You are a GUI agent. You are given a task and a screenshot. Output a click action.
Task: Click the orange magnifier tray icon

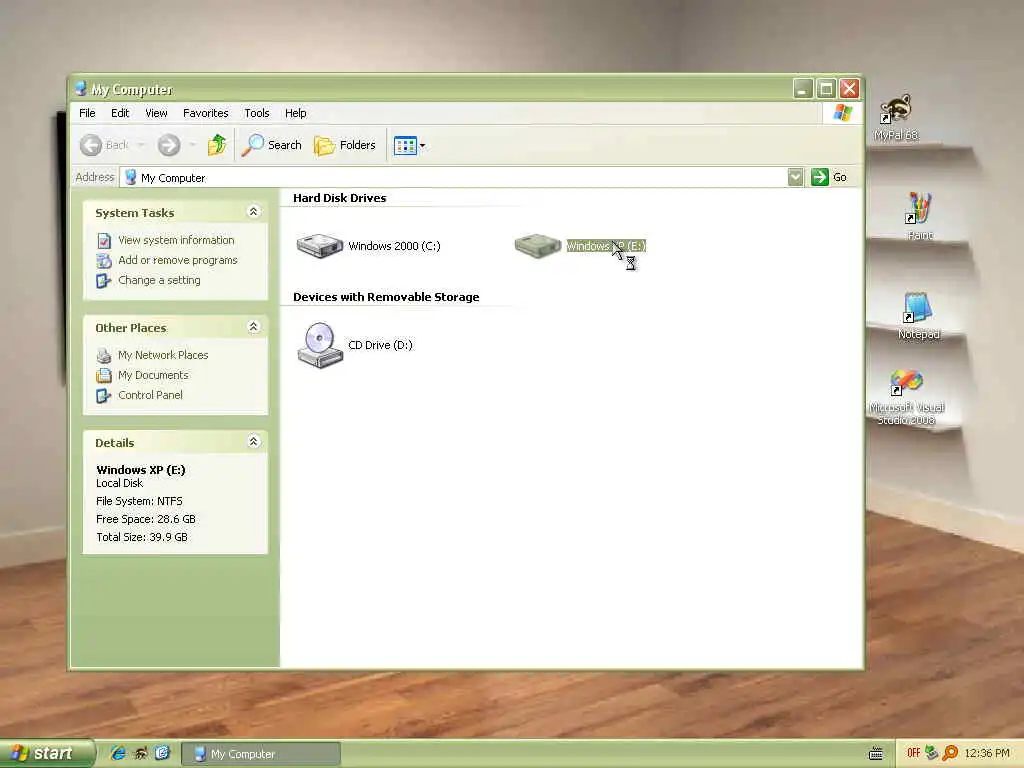pos(950,753)
